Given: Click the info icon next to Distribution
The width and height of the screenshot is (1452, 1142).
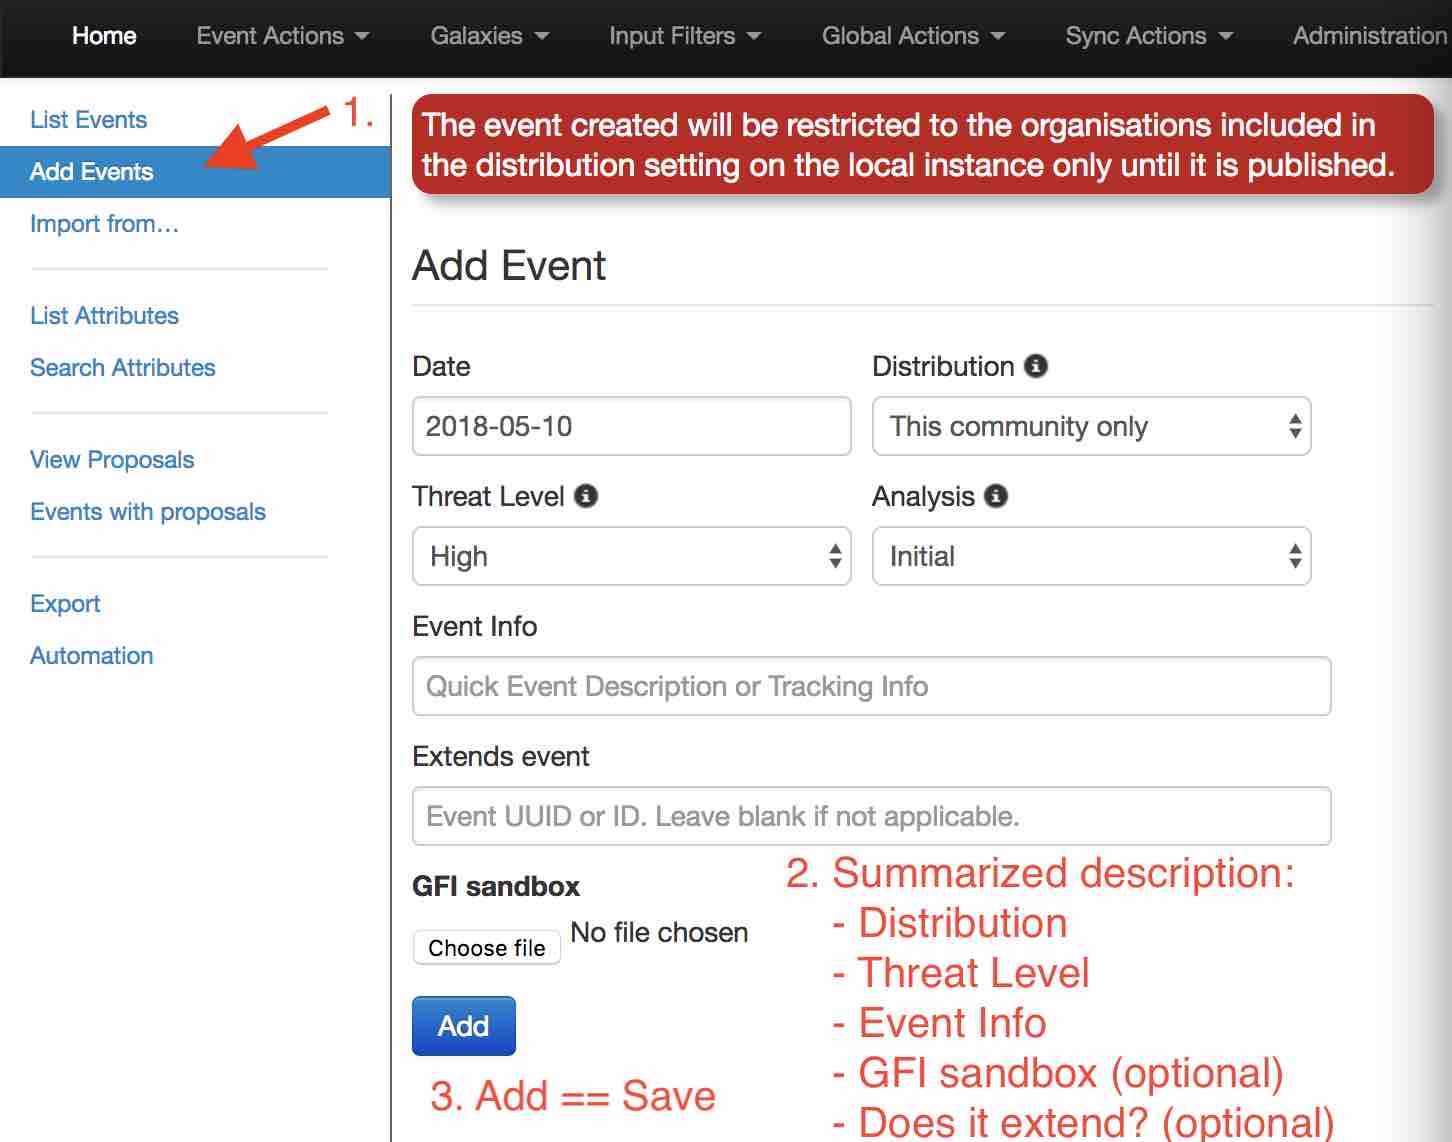Looking at the screenshot, I should (1037, 366).
